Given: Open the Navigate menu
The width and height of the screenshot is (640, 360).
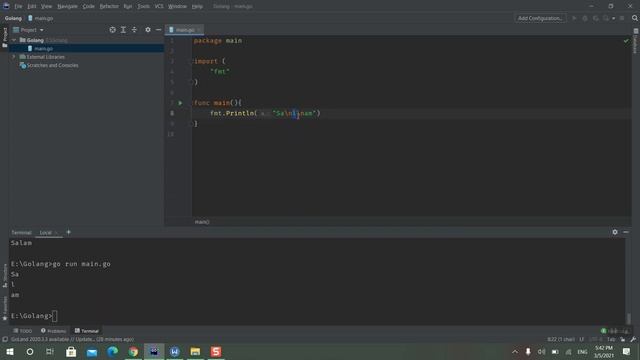Looking at the screenshot, I should [x=67, y=6].
